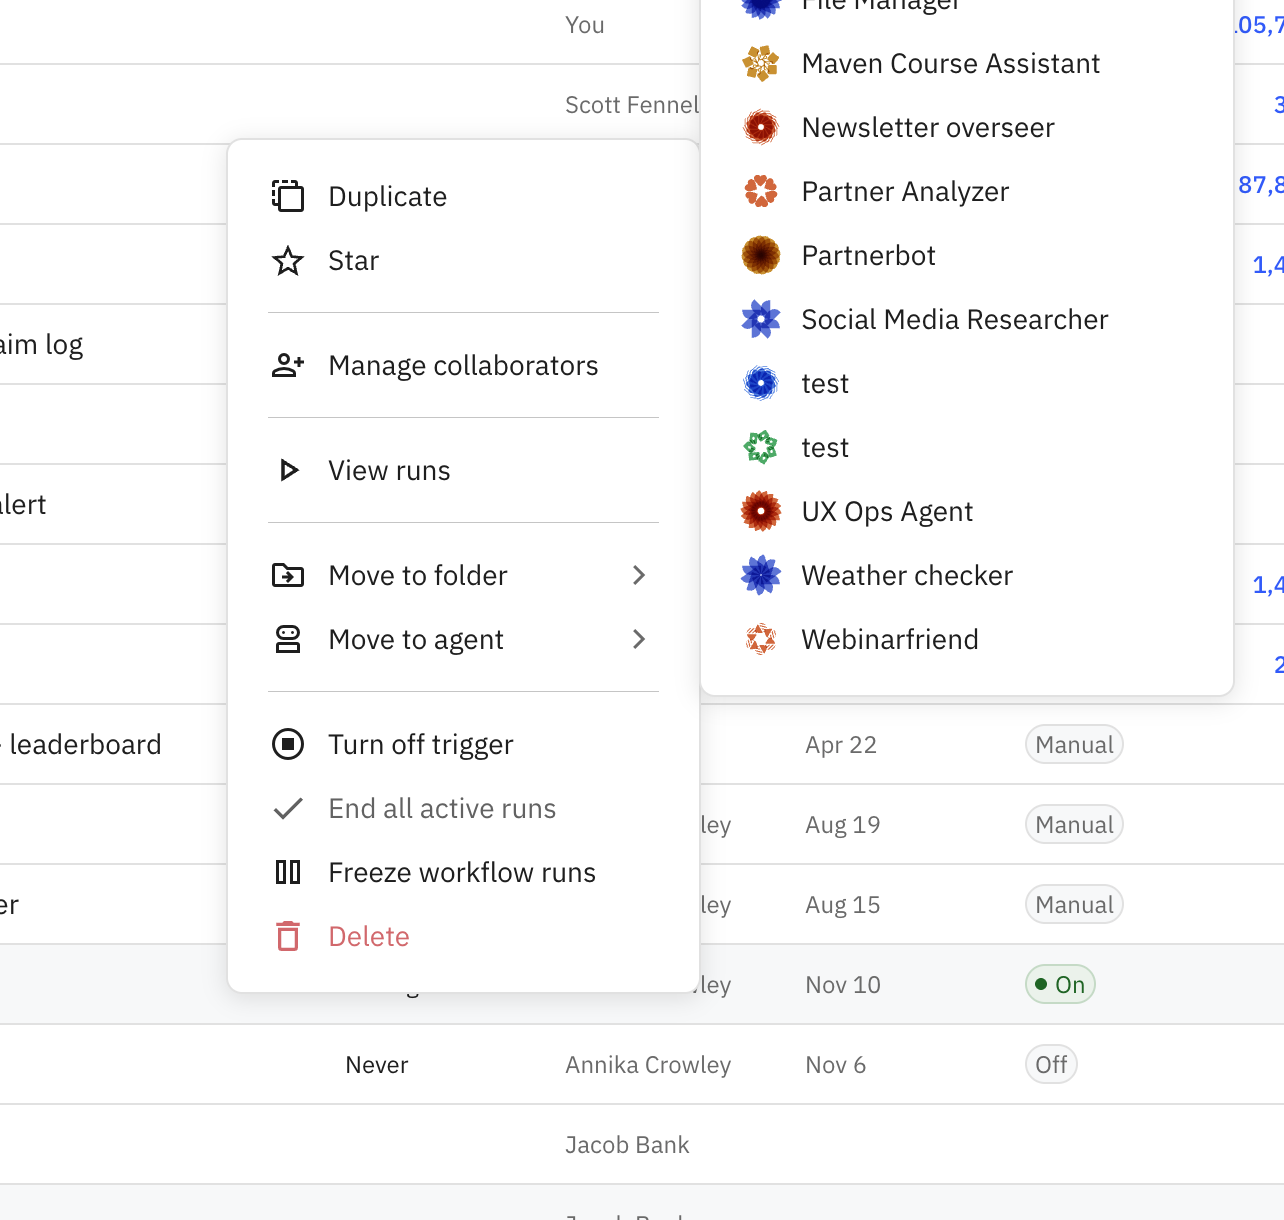The height and width of the screenshot is (1220, 1284).
Task: Click the Star outline icon
Action: 288,261
